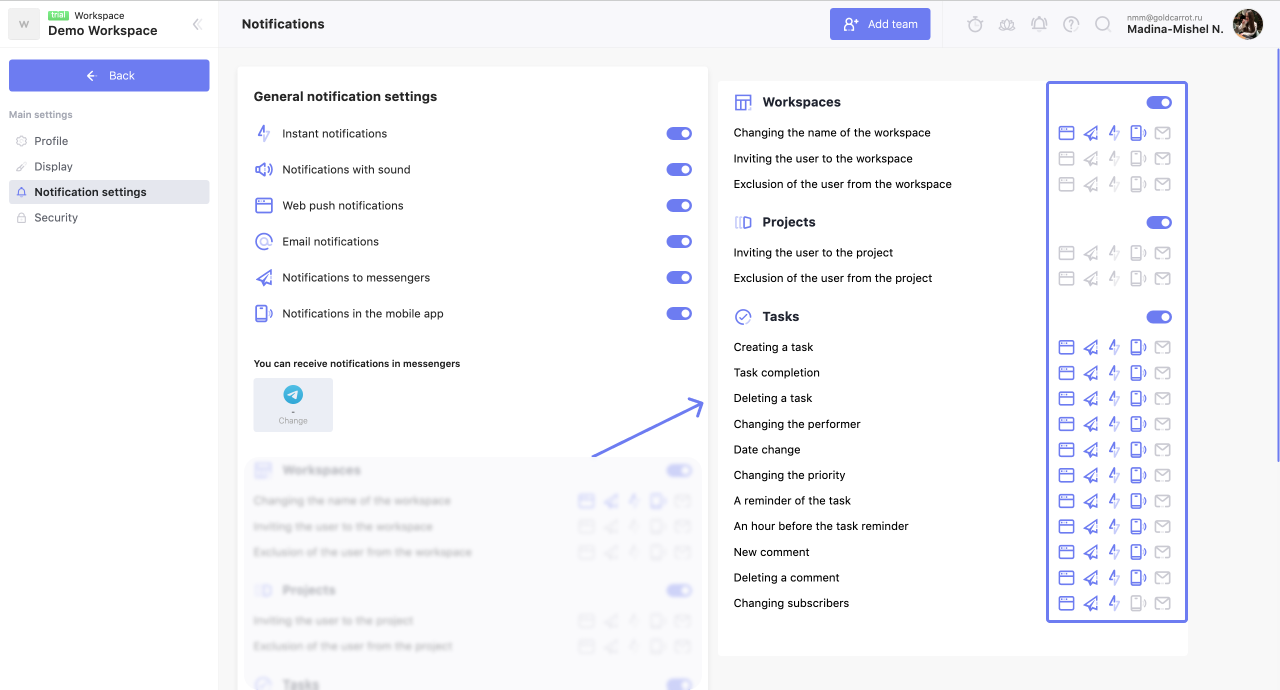Open the notifications bell in header
Image resolution: width=1280 pixels, height=690 pixels.
(1039, 24)
